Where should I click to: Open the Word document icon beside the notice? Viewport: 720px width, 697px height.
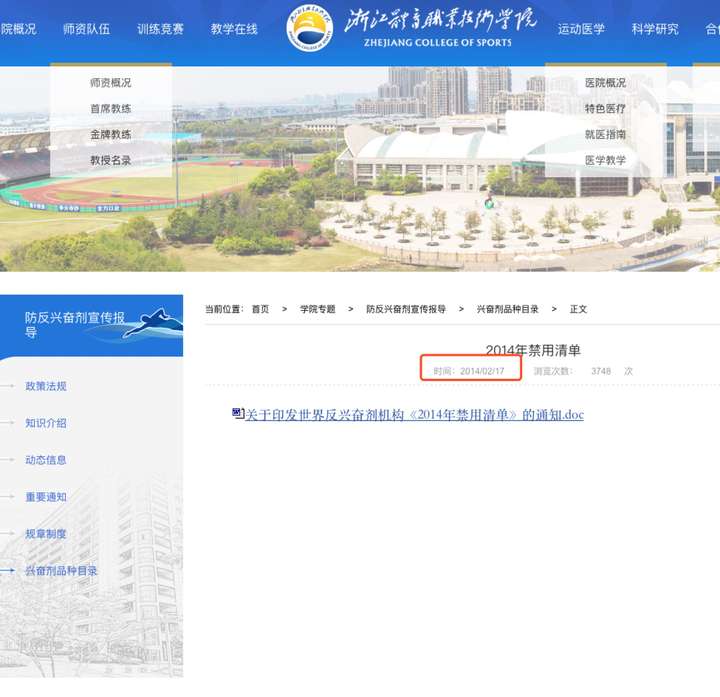238,413
